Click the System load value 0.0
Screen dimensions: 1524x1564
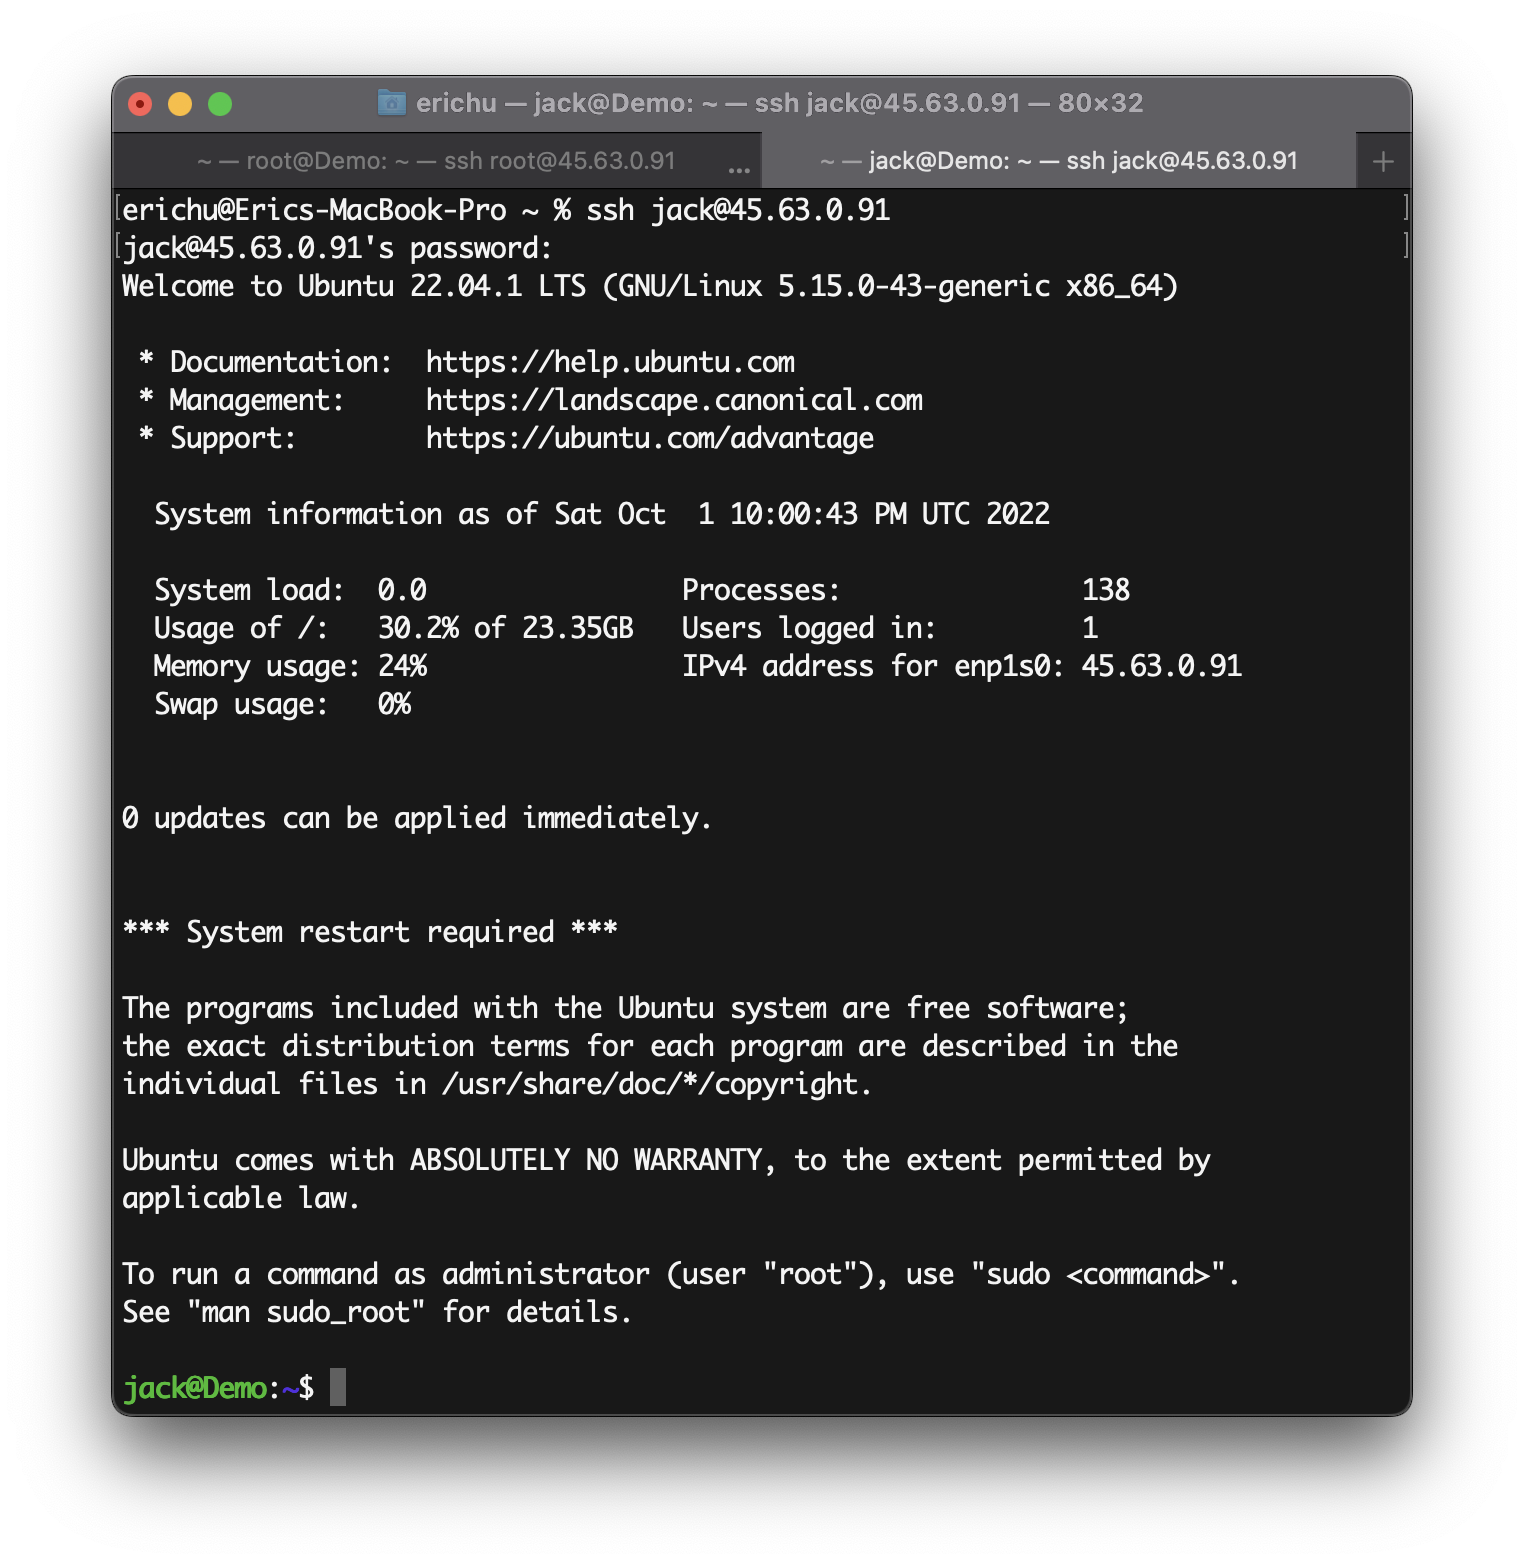click(402, 590)
